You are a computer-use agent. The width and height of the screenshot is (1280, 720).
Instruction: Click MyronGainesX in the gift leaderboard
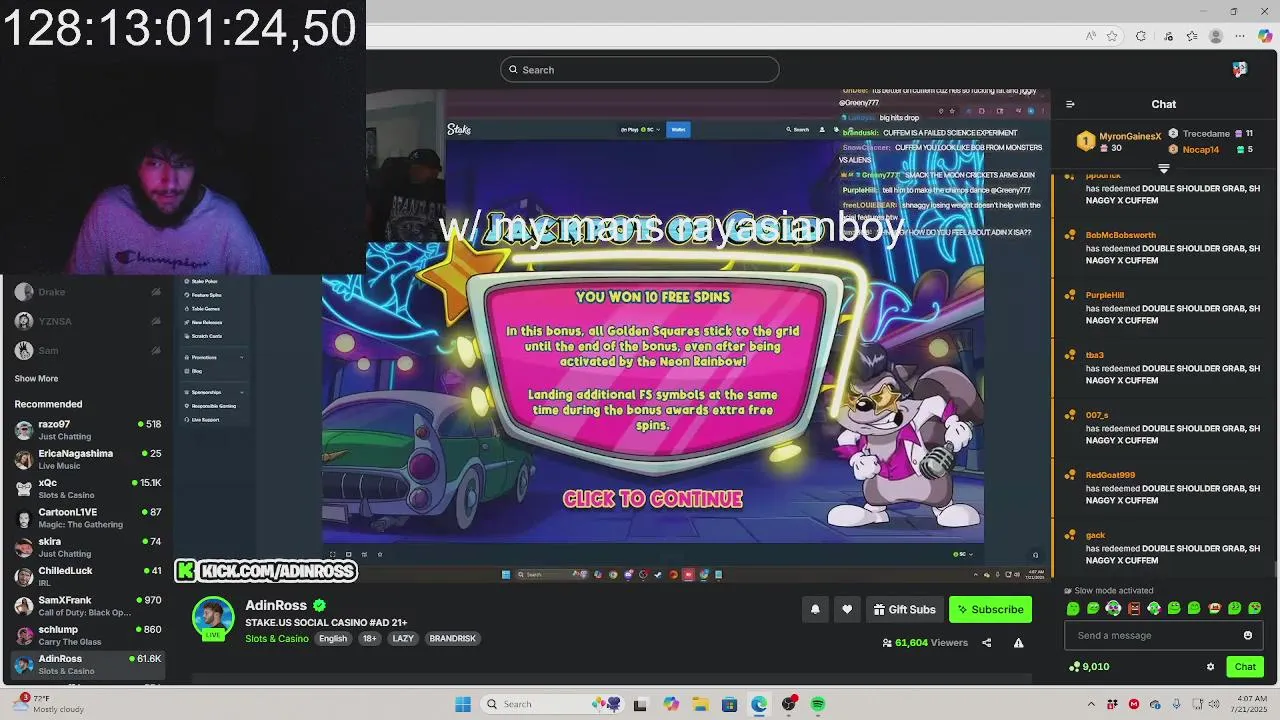pos(1130,135)
